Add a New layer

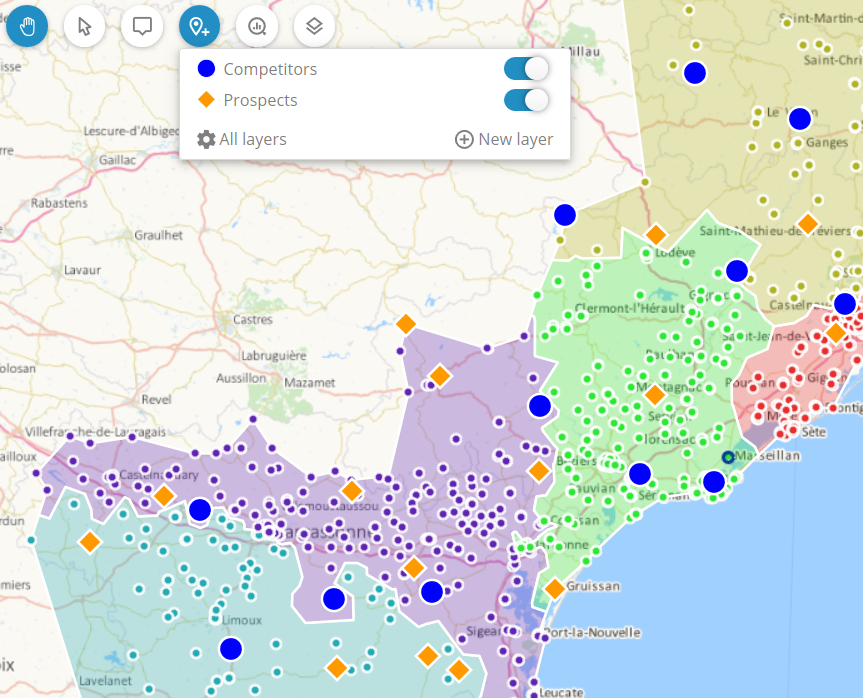[504, 139]
